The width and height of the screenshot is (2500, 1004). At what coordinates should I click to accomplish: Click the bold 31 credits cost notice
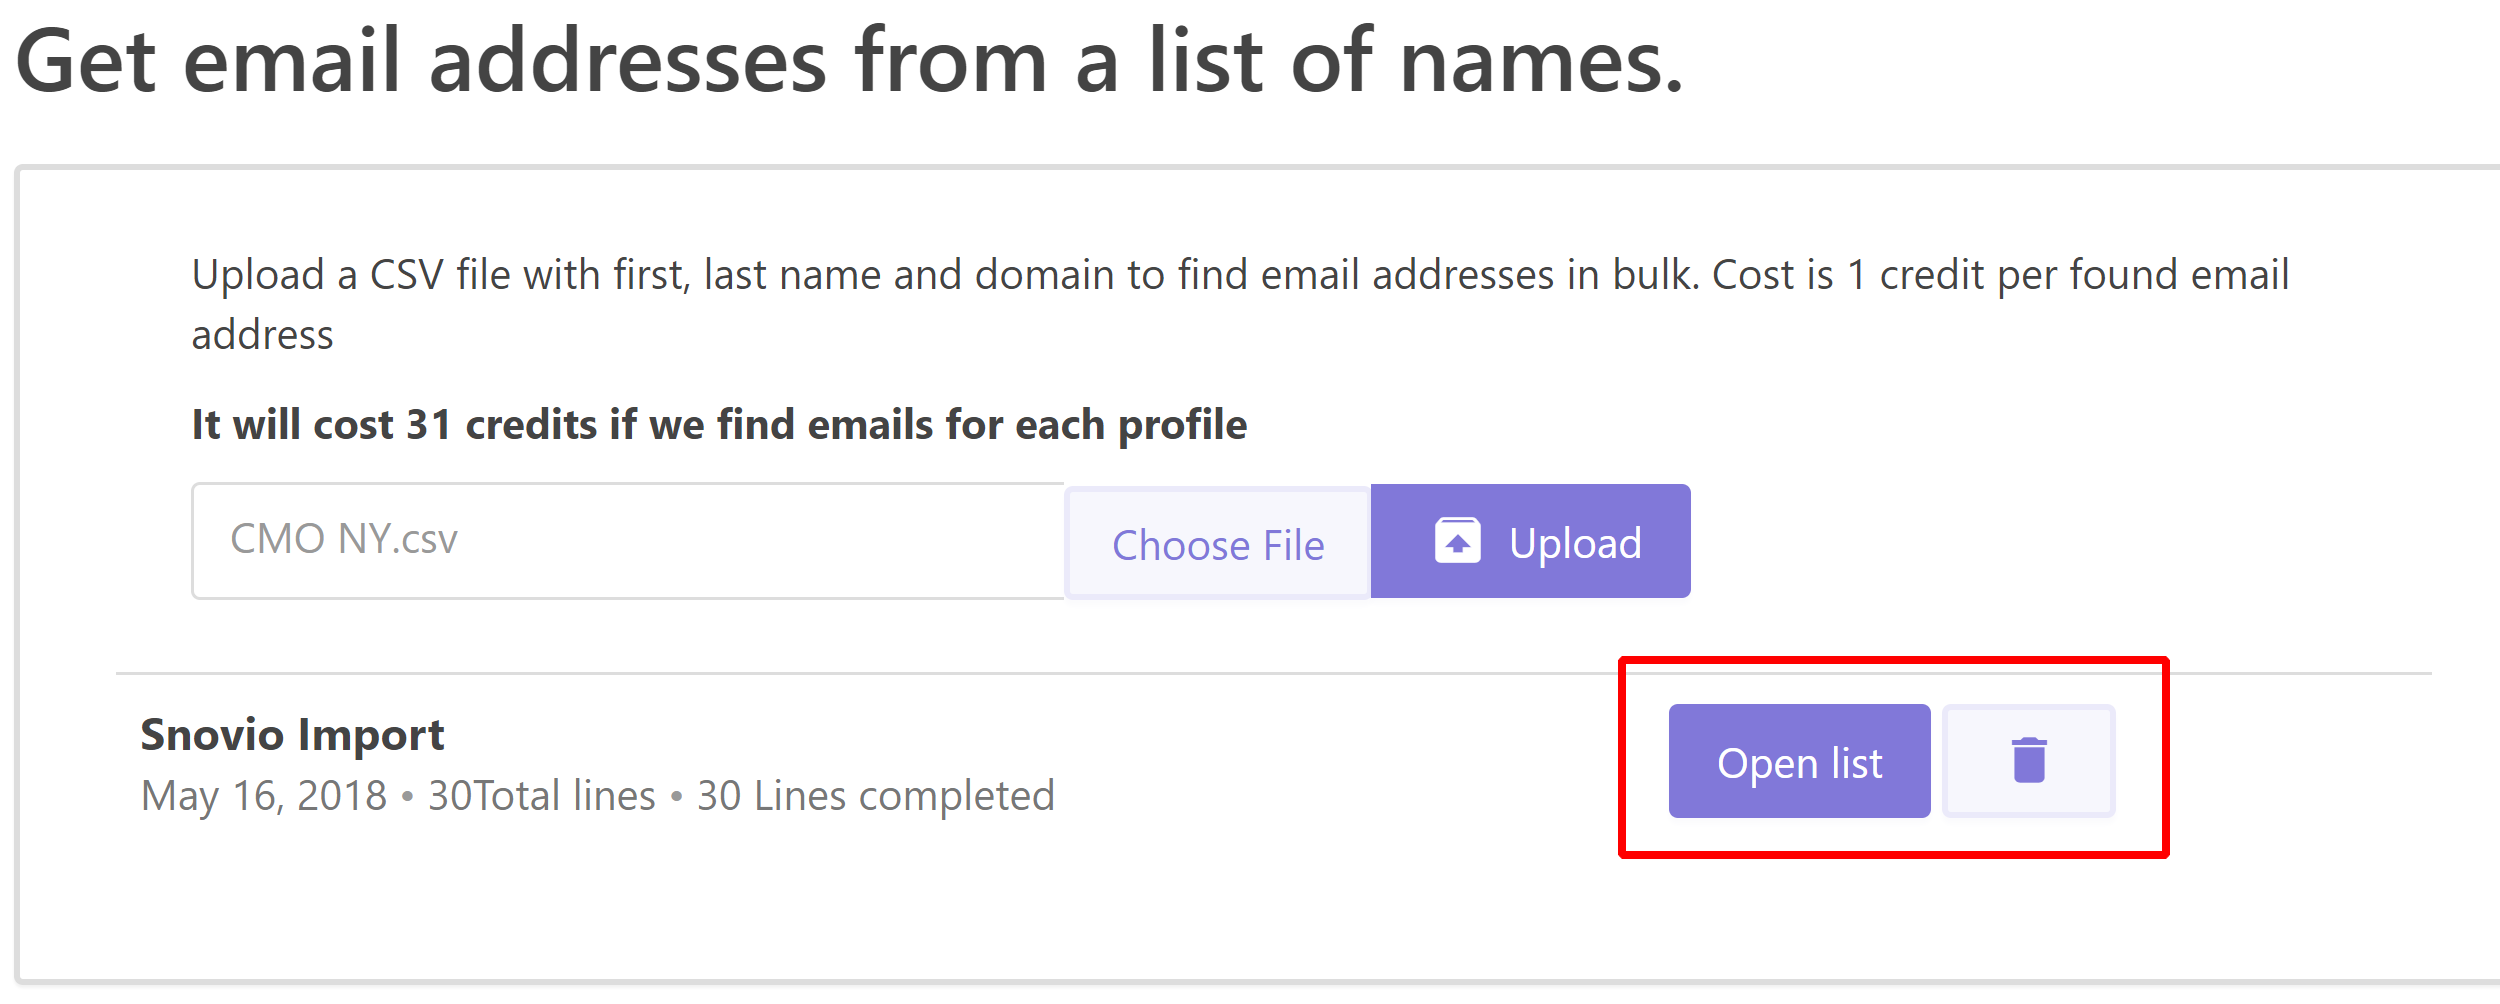click(719, 425)
